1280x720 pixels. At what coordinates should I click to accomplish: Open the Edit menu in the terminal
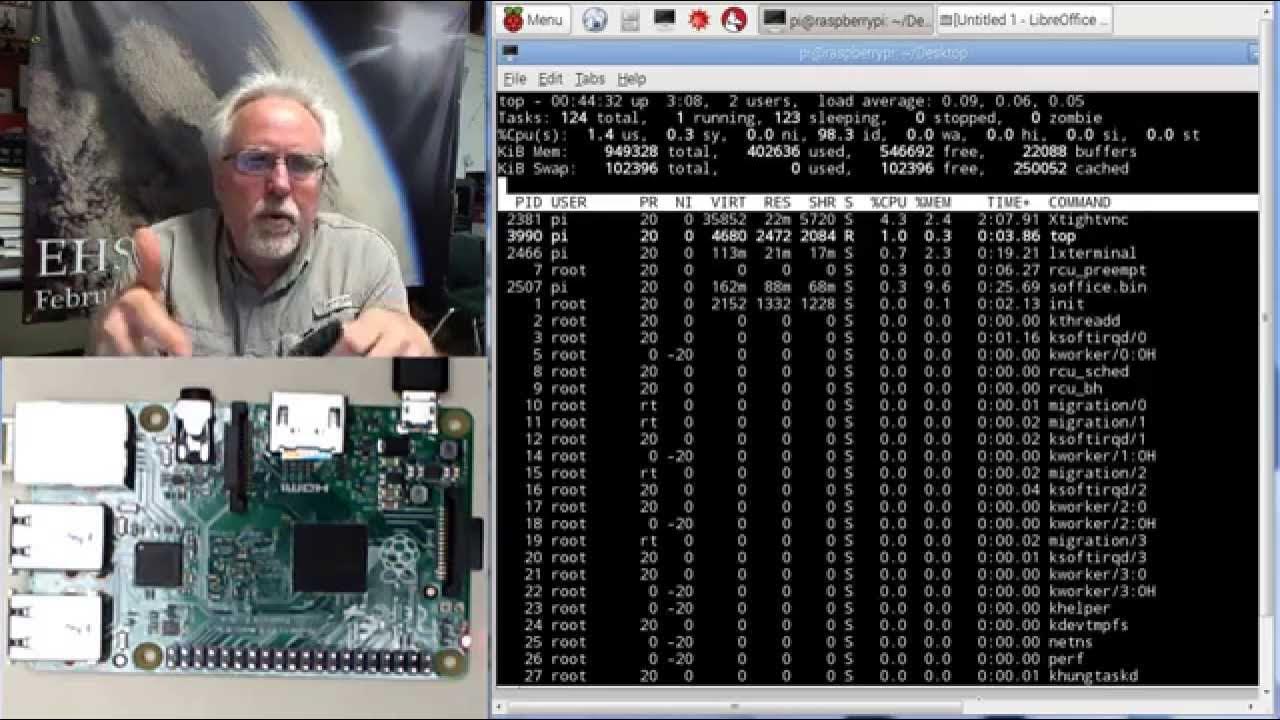point(550,79)
